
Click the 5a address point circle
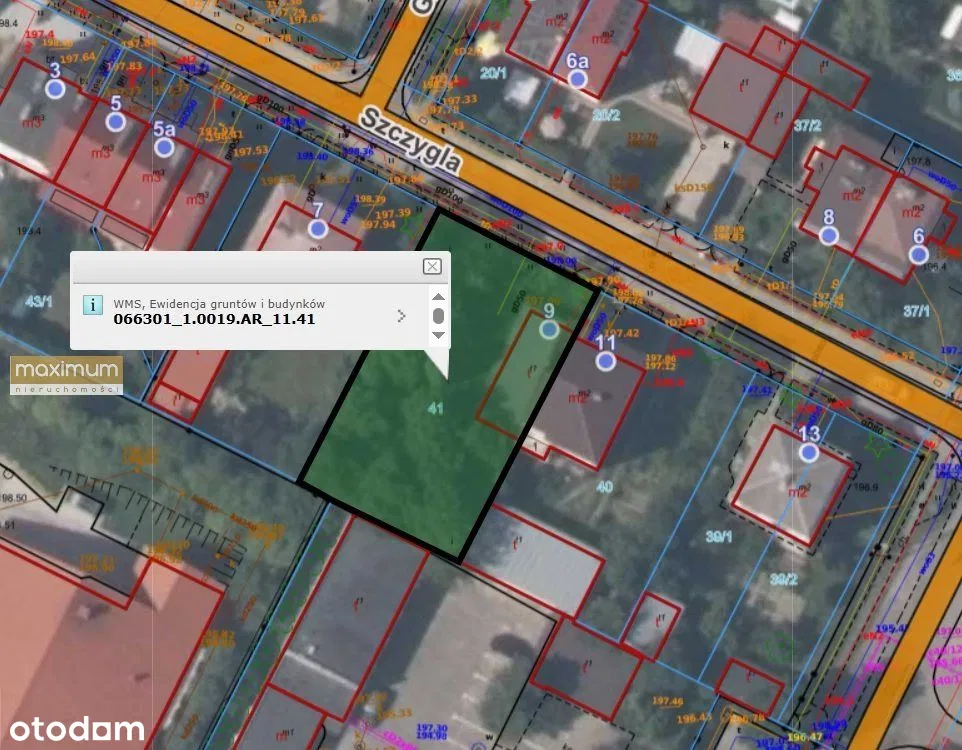pos(164,148)
